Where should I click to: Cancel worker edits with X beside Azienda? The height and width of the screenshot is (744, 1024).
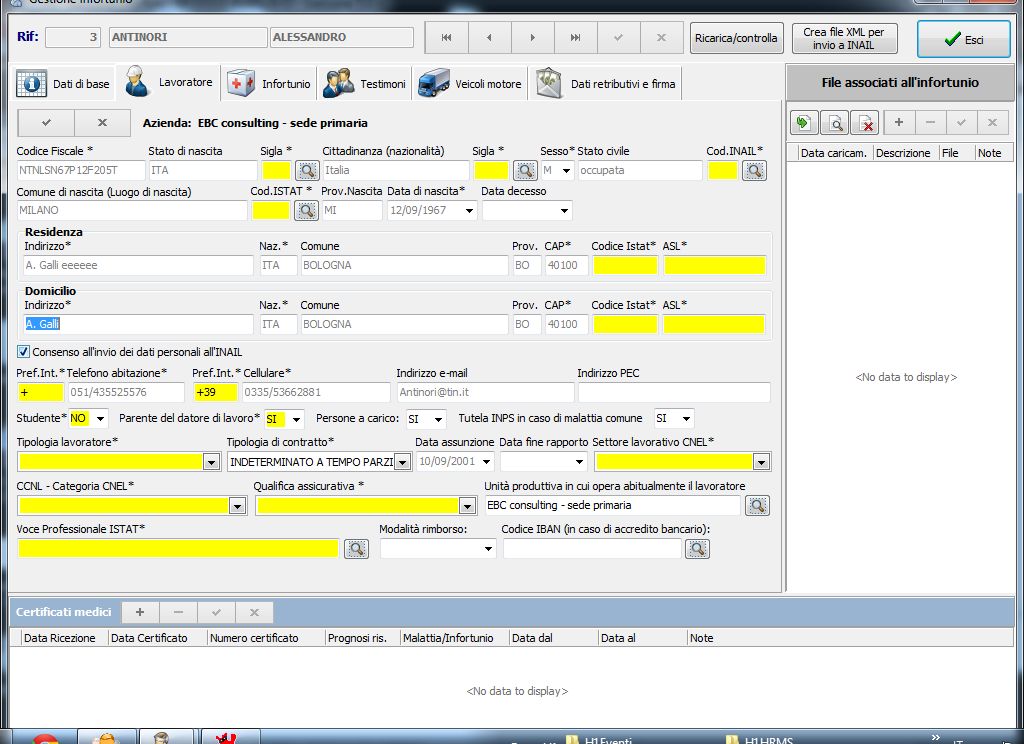[x=103, y=122]
